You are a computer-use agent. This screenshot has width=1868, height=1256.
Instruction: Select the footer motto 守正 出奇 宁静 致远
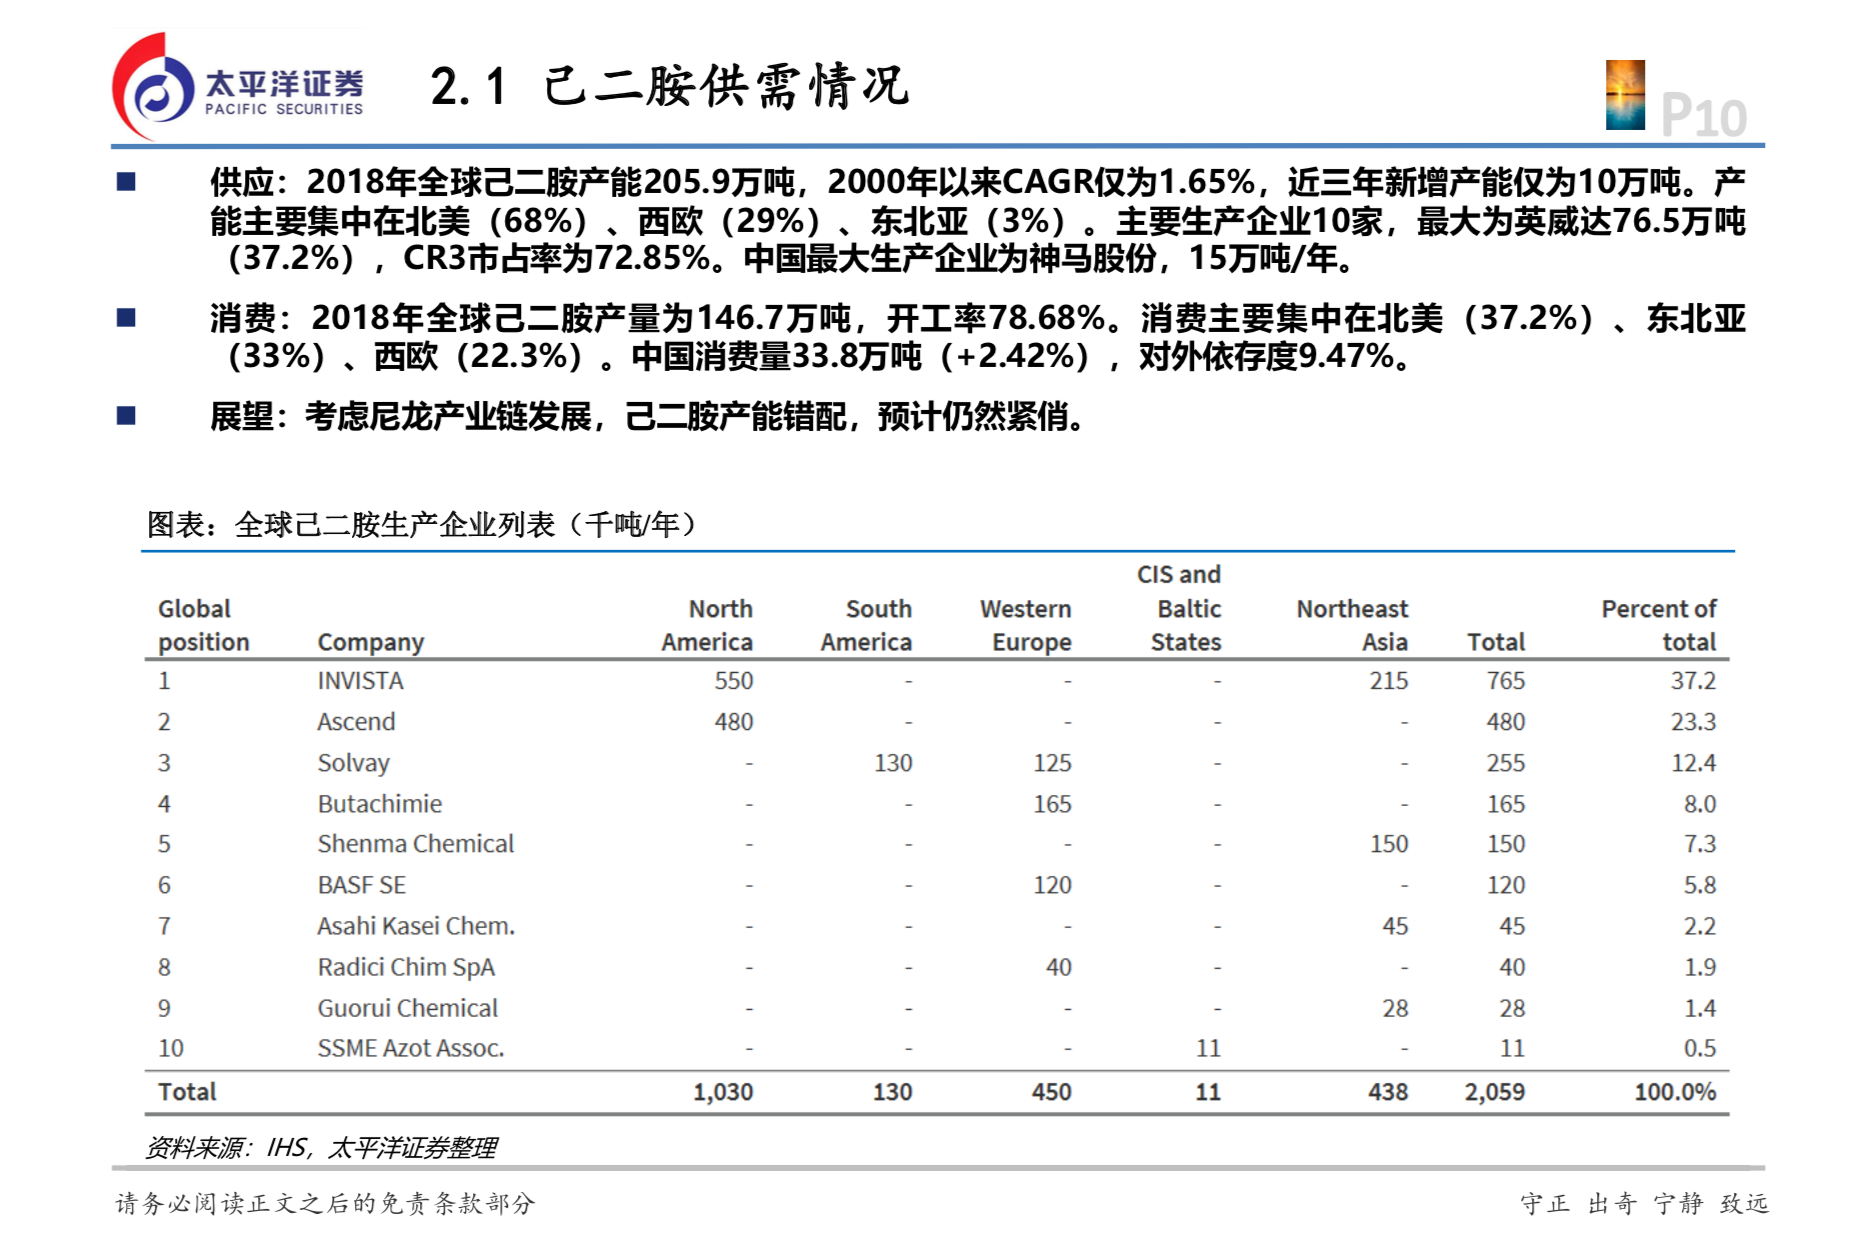(1644, 1203)
